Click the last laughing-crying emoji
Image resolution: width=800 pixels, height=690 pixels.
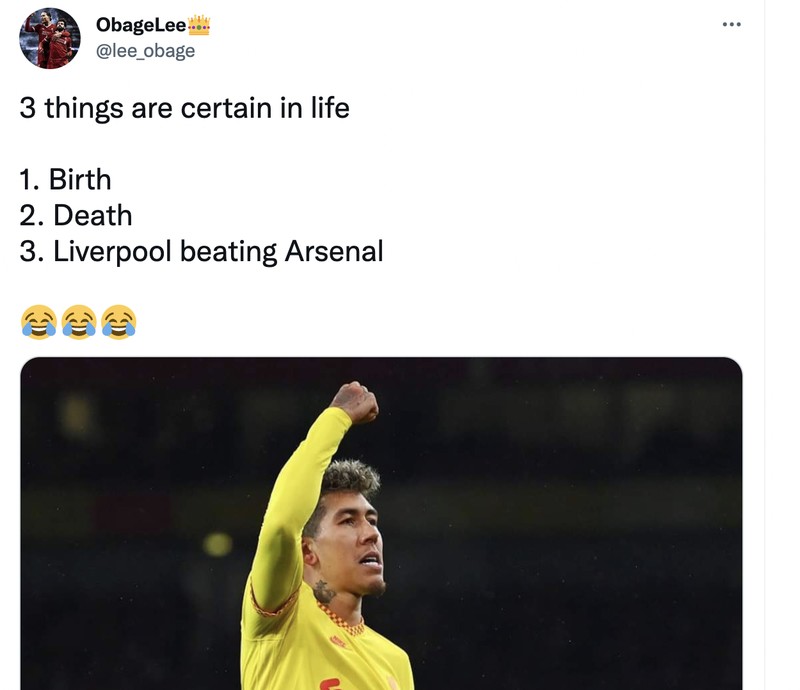[x=119, y=321]
